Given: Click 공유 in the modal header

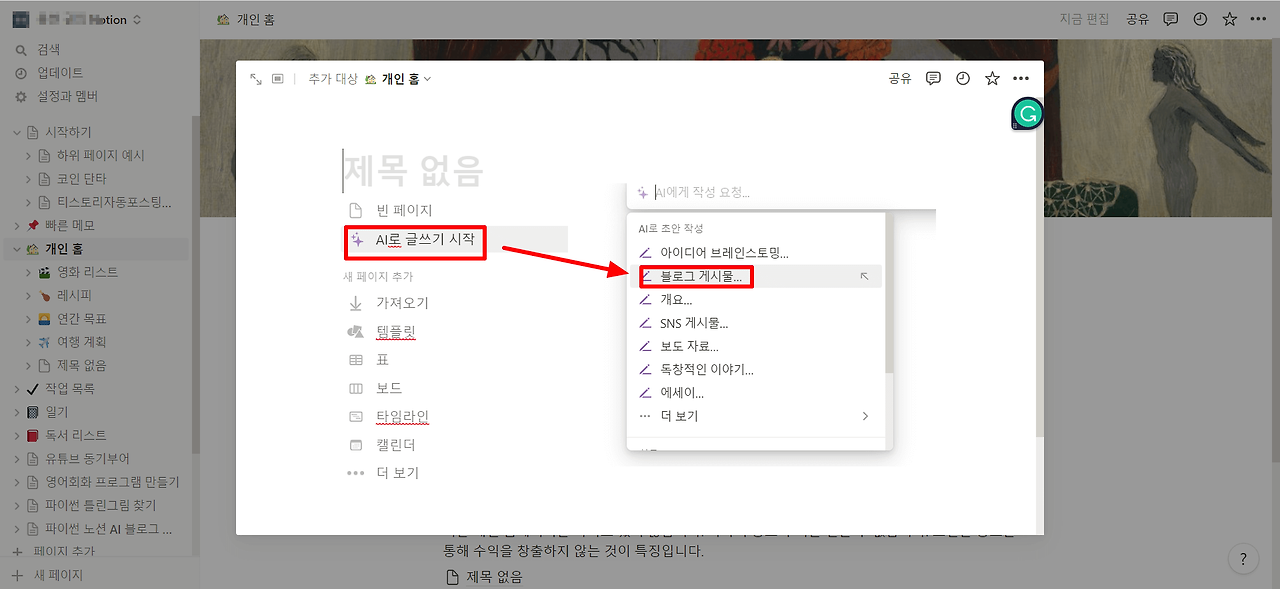Looking at the screenshot, I should pos(900,78).
